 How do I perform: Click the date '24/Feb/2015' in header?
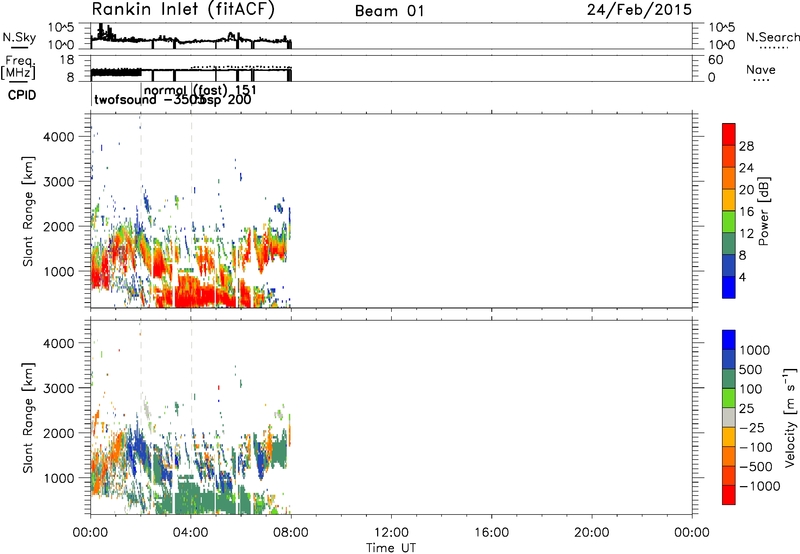639,9
